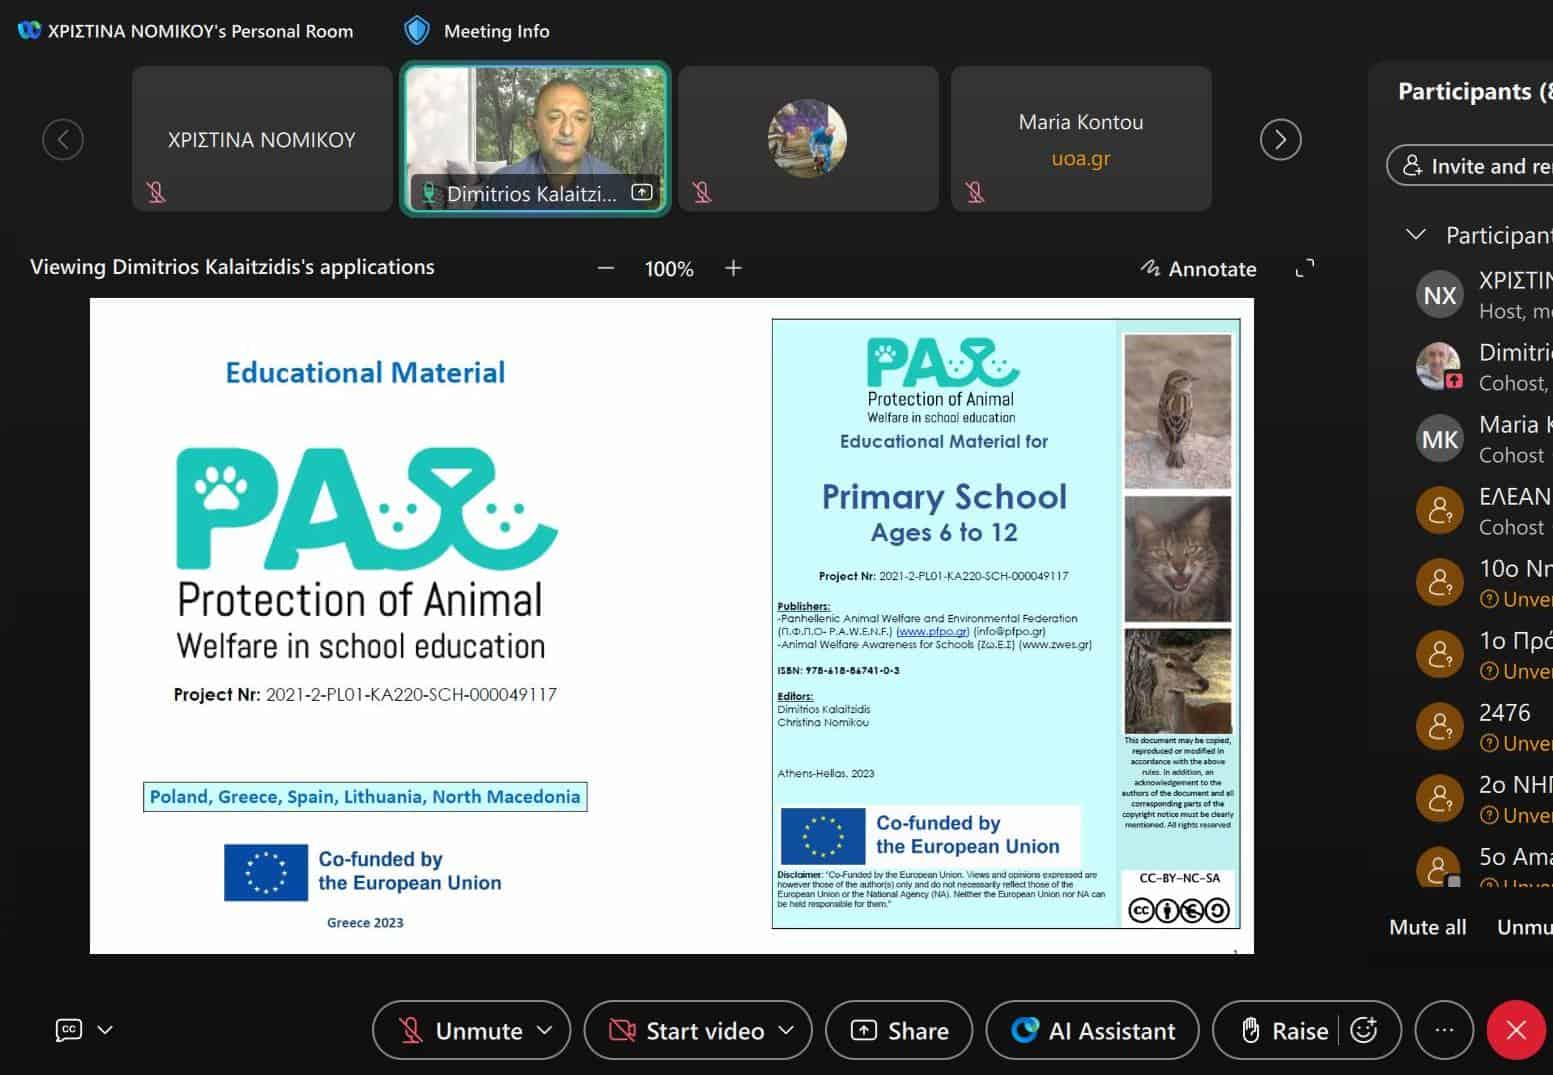This screenshot has width=1553, height=1075.
Task: Raise your hand
Action: (1284, 1030)
